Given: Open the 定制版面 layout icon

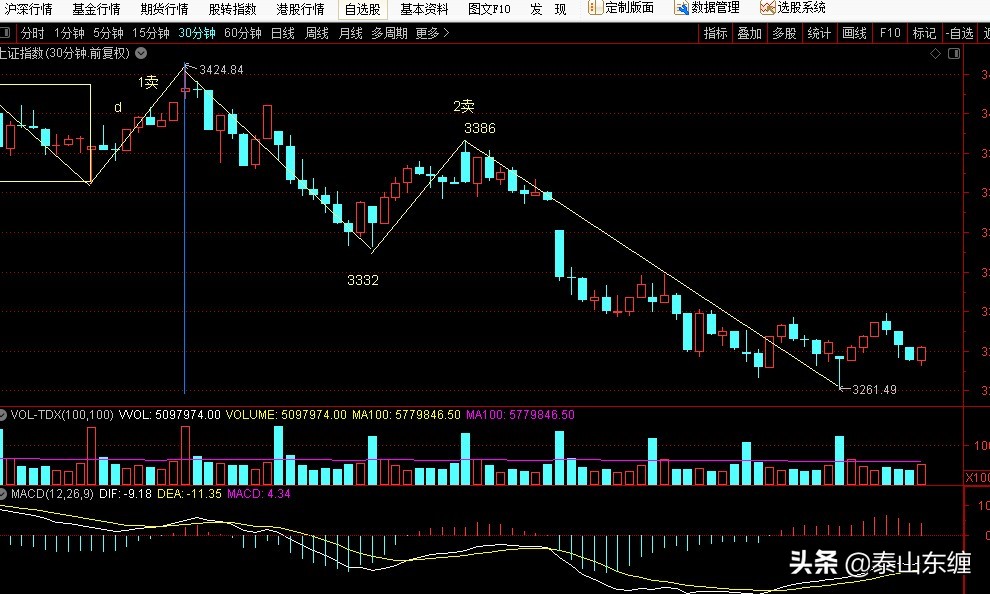Looking at the screenshot, I should point(595,8).
